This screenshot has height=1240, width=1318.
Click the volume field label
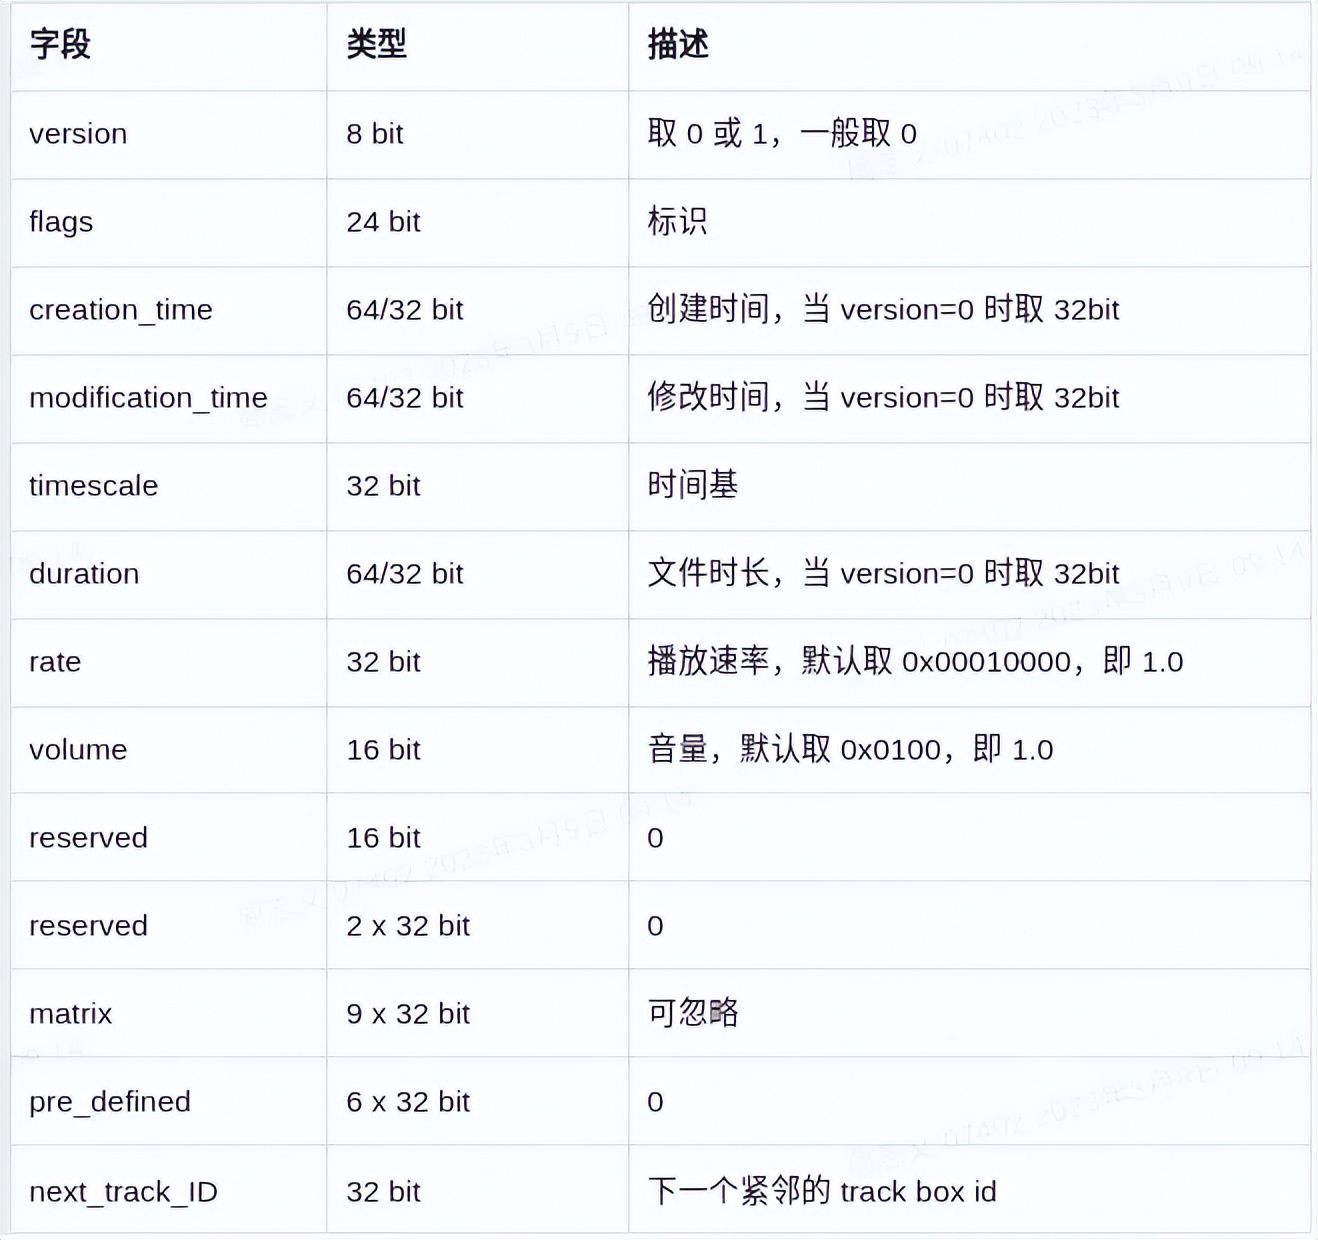78,750
